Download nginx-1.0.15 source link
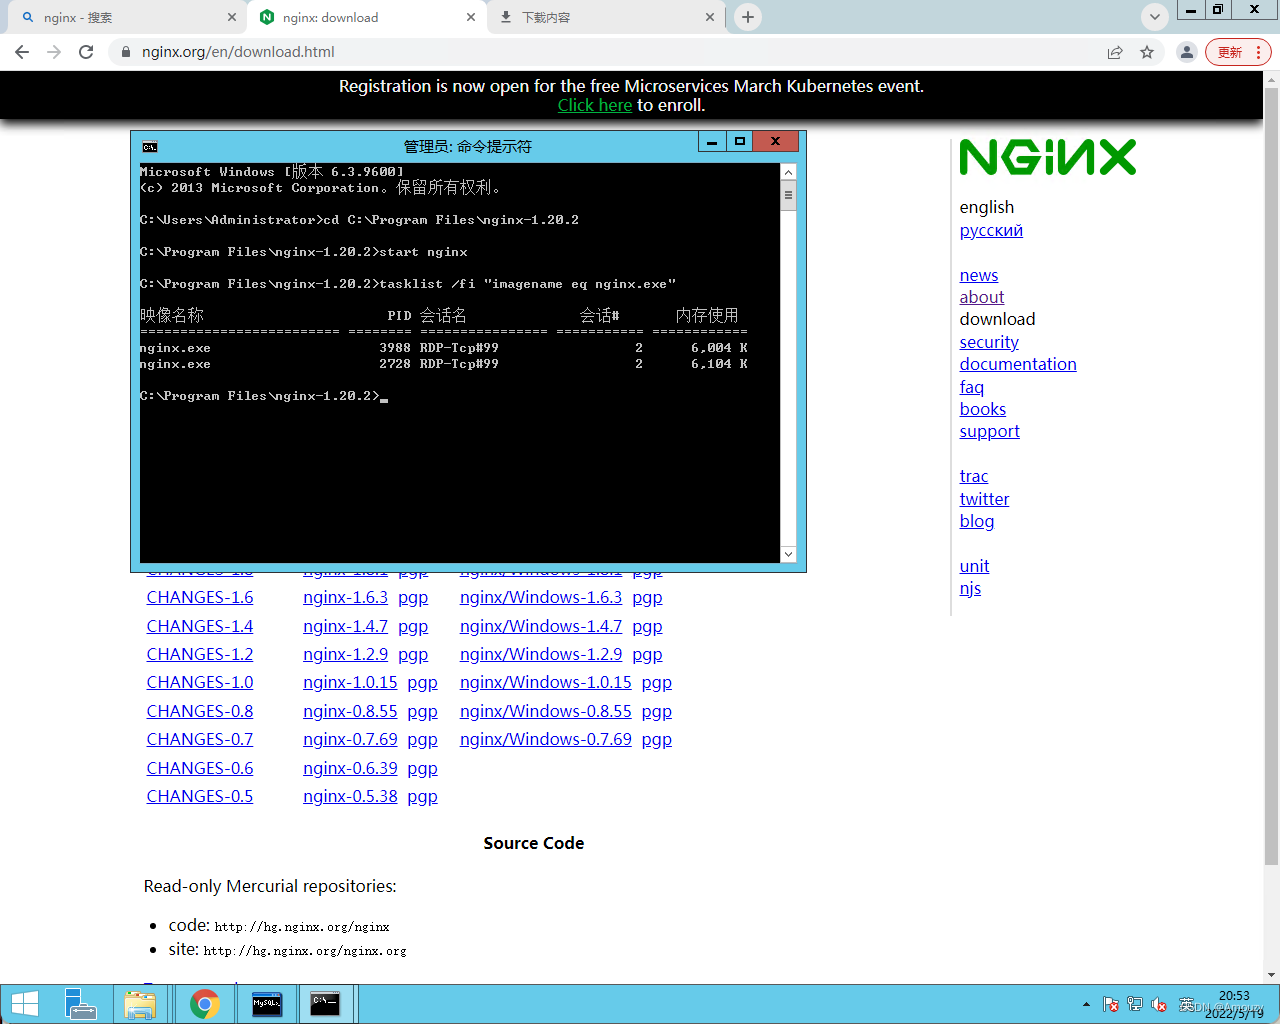1280x1024 pixels. [350, 682]
